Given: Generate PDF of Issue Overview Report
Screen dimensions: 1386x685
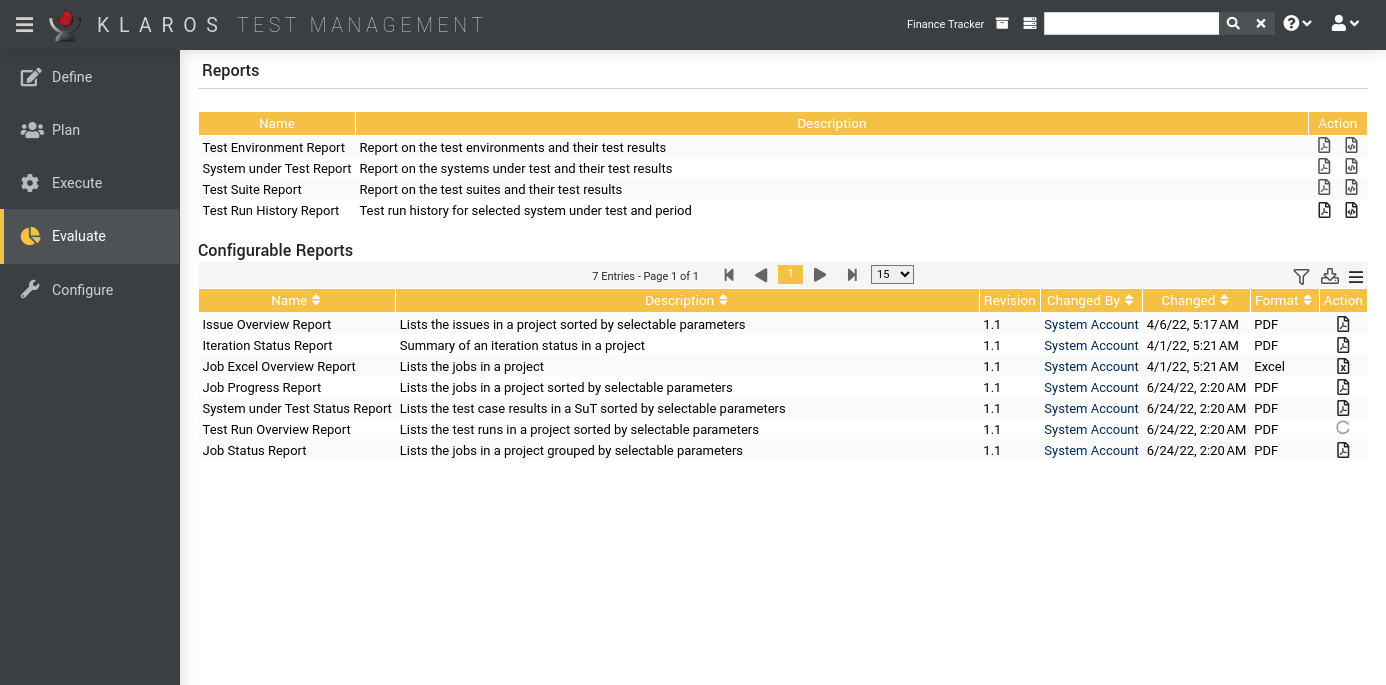Looking at the screenshot, I should pyautogui.click(x=1343, y=324).
